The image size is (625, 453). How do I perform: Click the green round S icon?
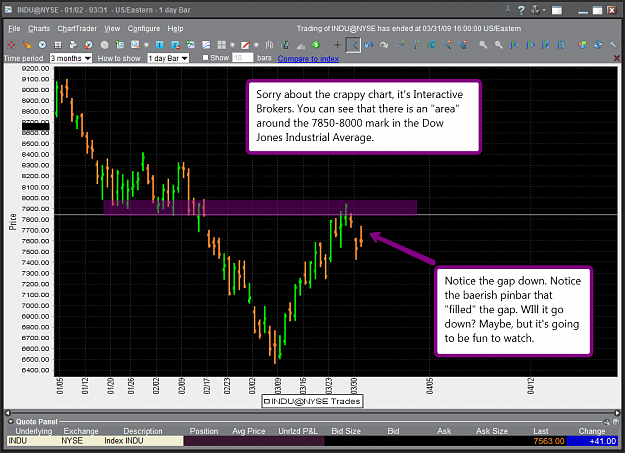coord(316,44)
